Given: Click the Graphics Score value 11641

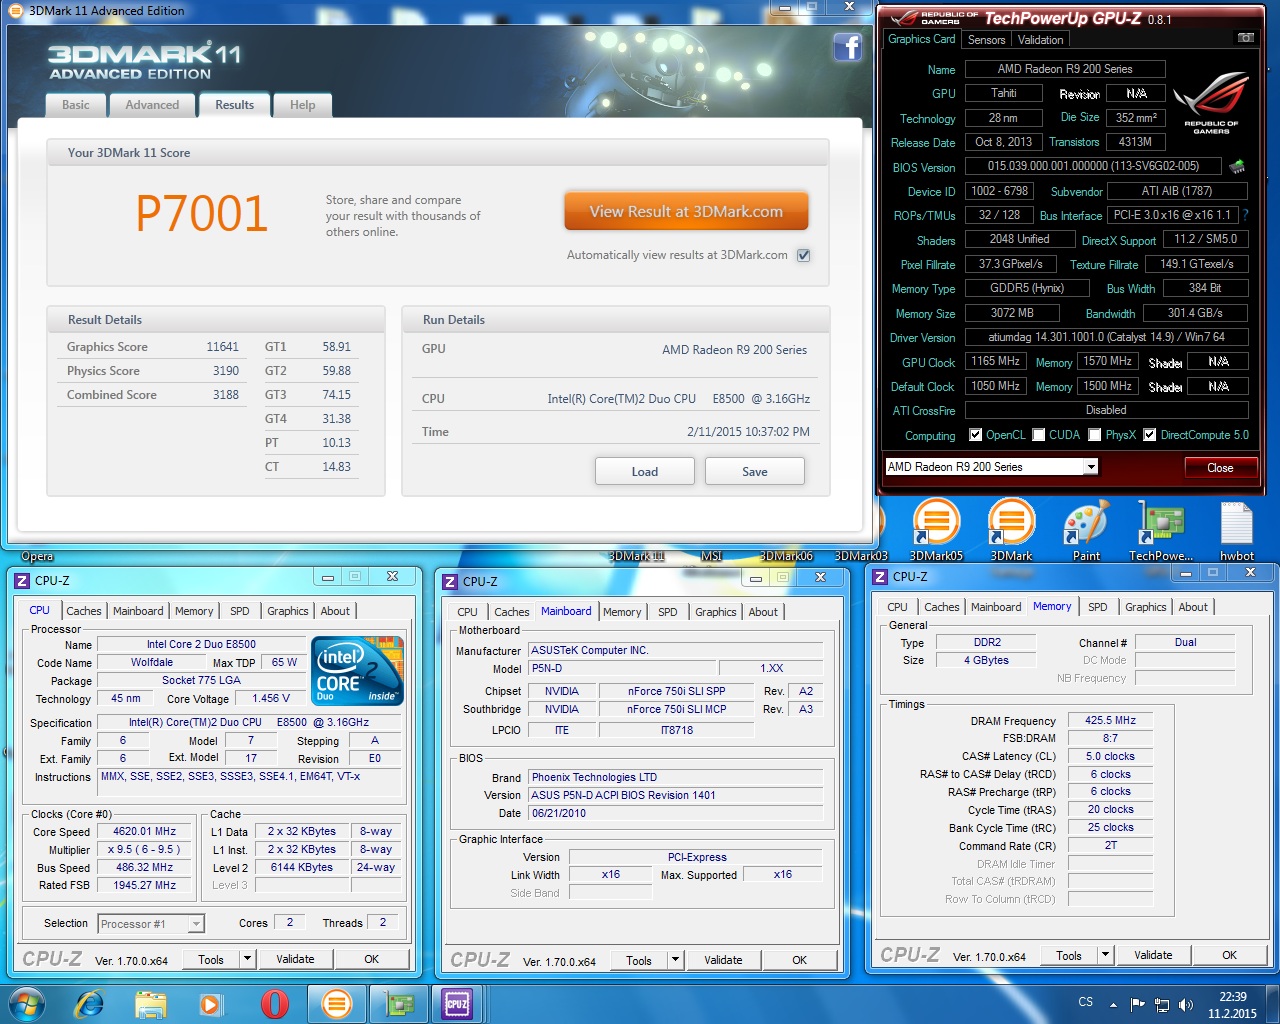Looking at the screenshot, I should pos(222,347).
